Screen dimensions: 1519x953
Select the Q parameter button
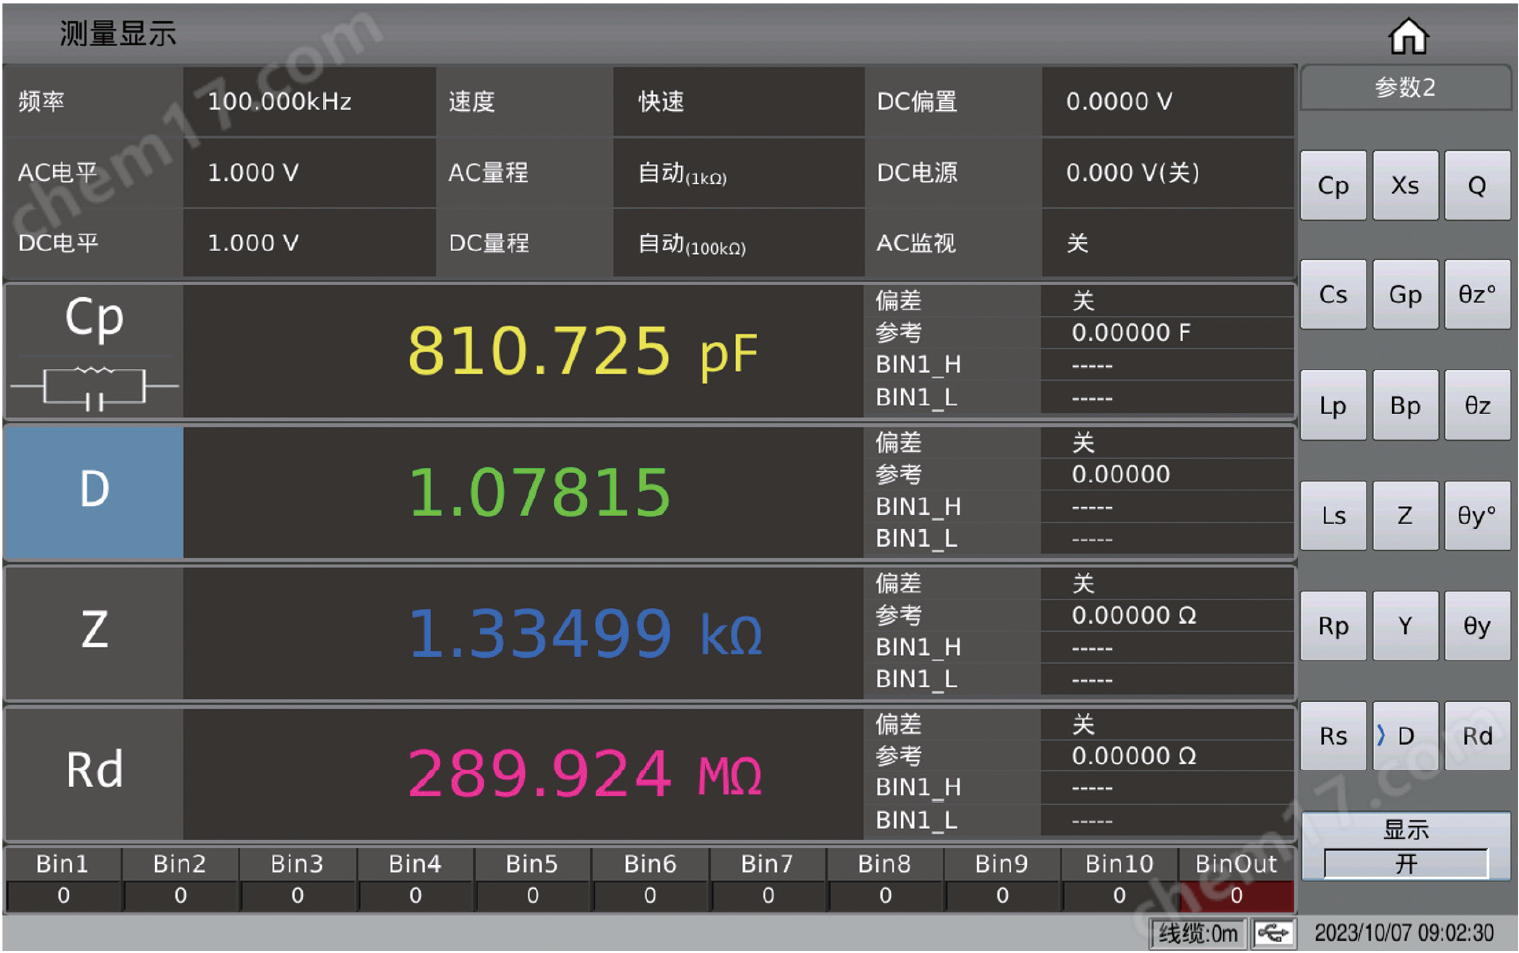point(1477,185)
